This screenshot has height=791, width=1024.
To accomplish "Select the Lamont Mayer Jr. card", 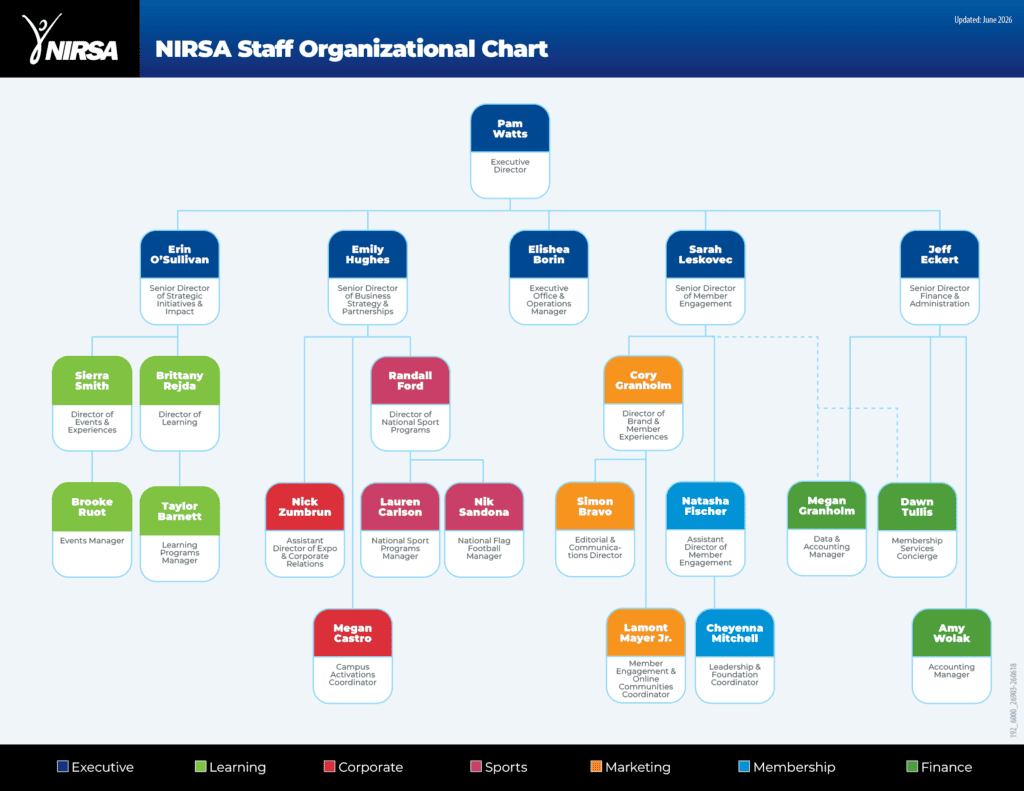I will (646, 656).
